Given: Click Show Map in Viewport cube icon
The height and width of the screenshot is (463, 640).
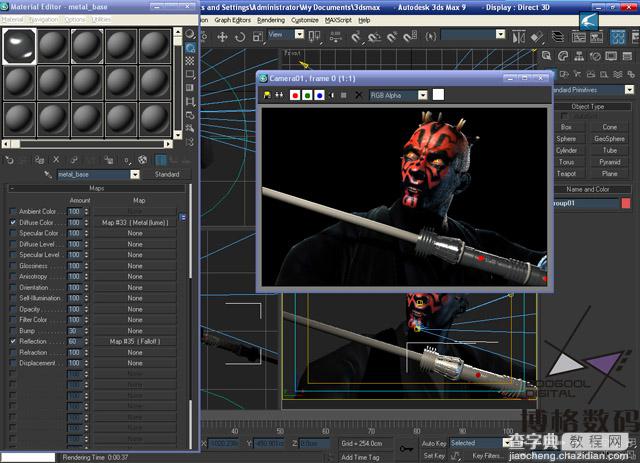Looking at the screenshot, I should (x=142, y=160).
